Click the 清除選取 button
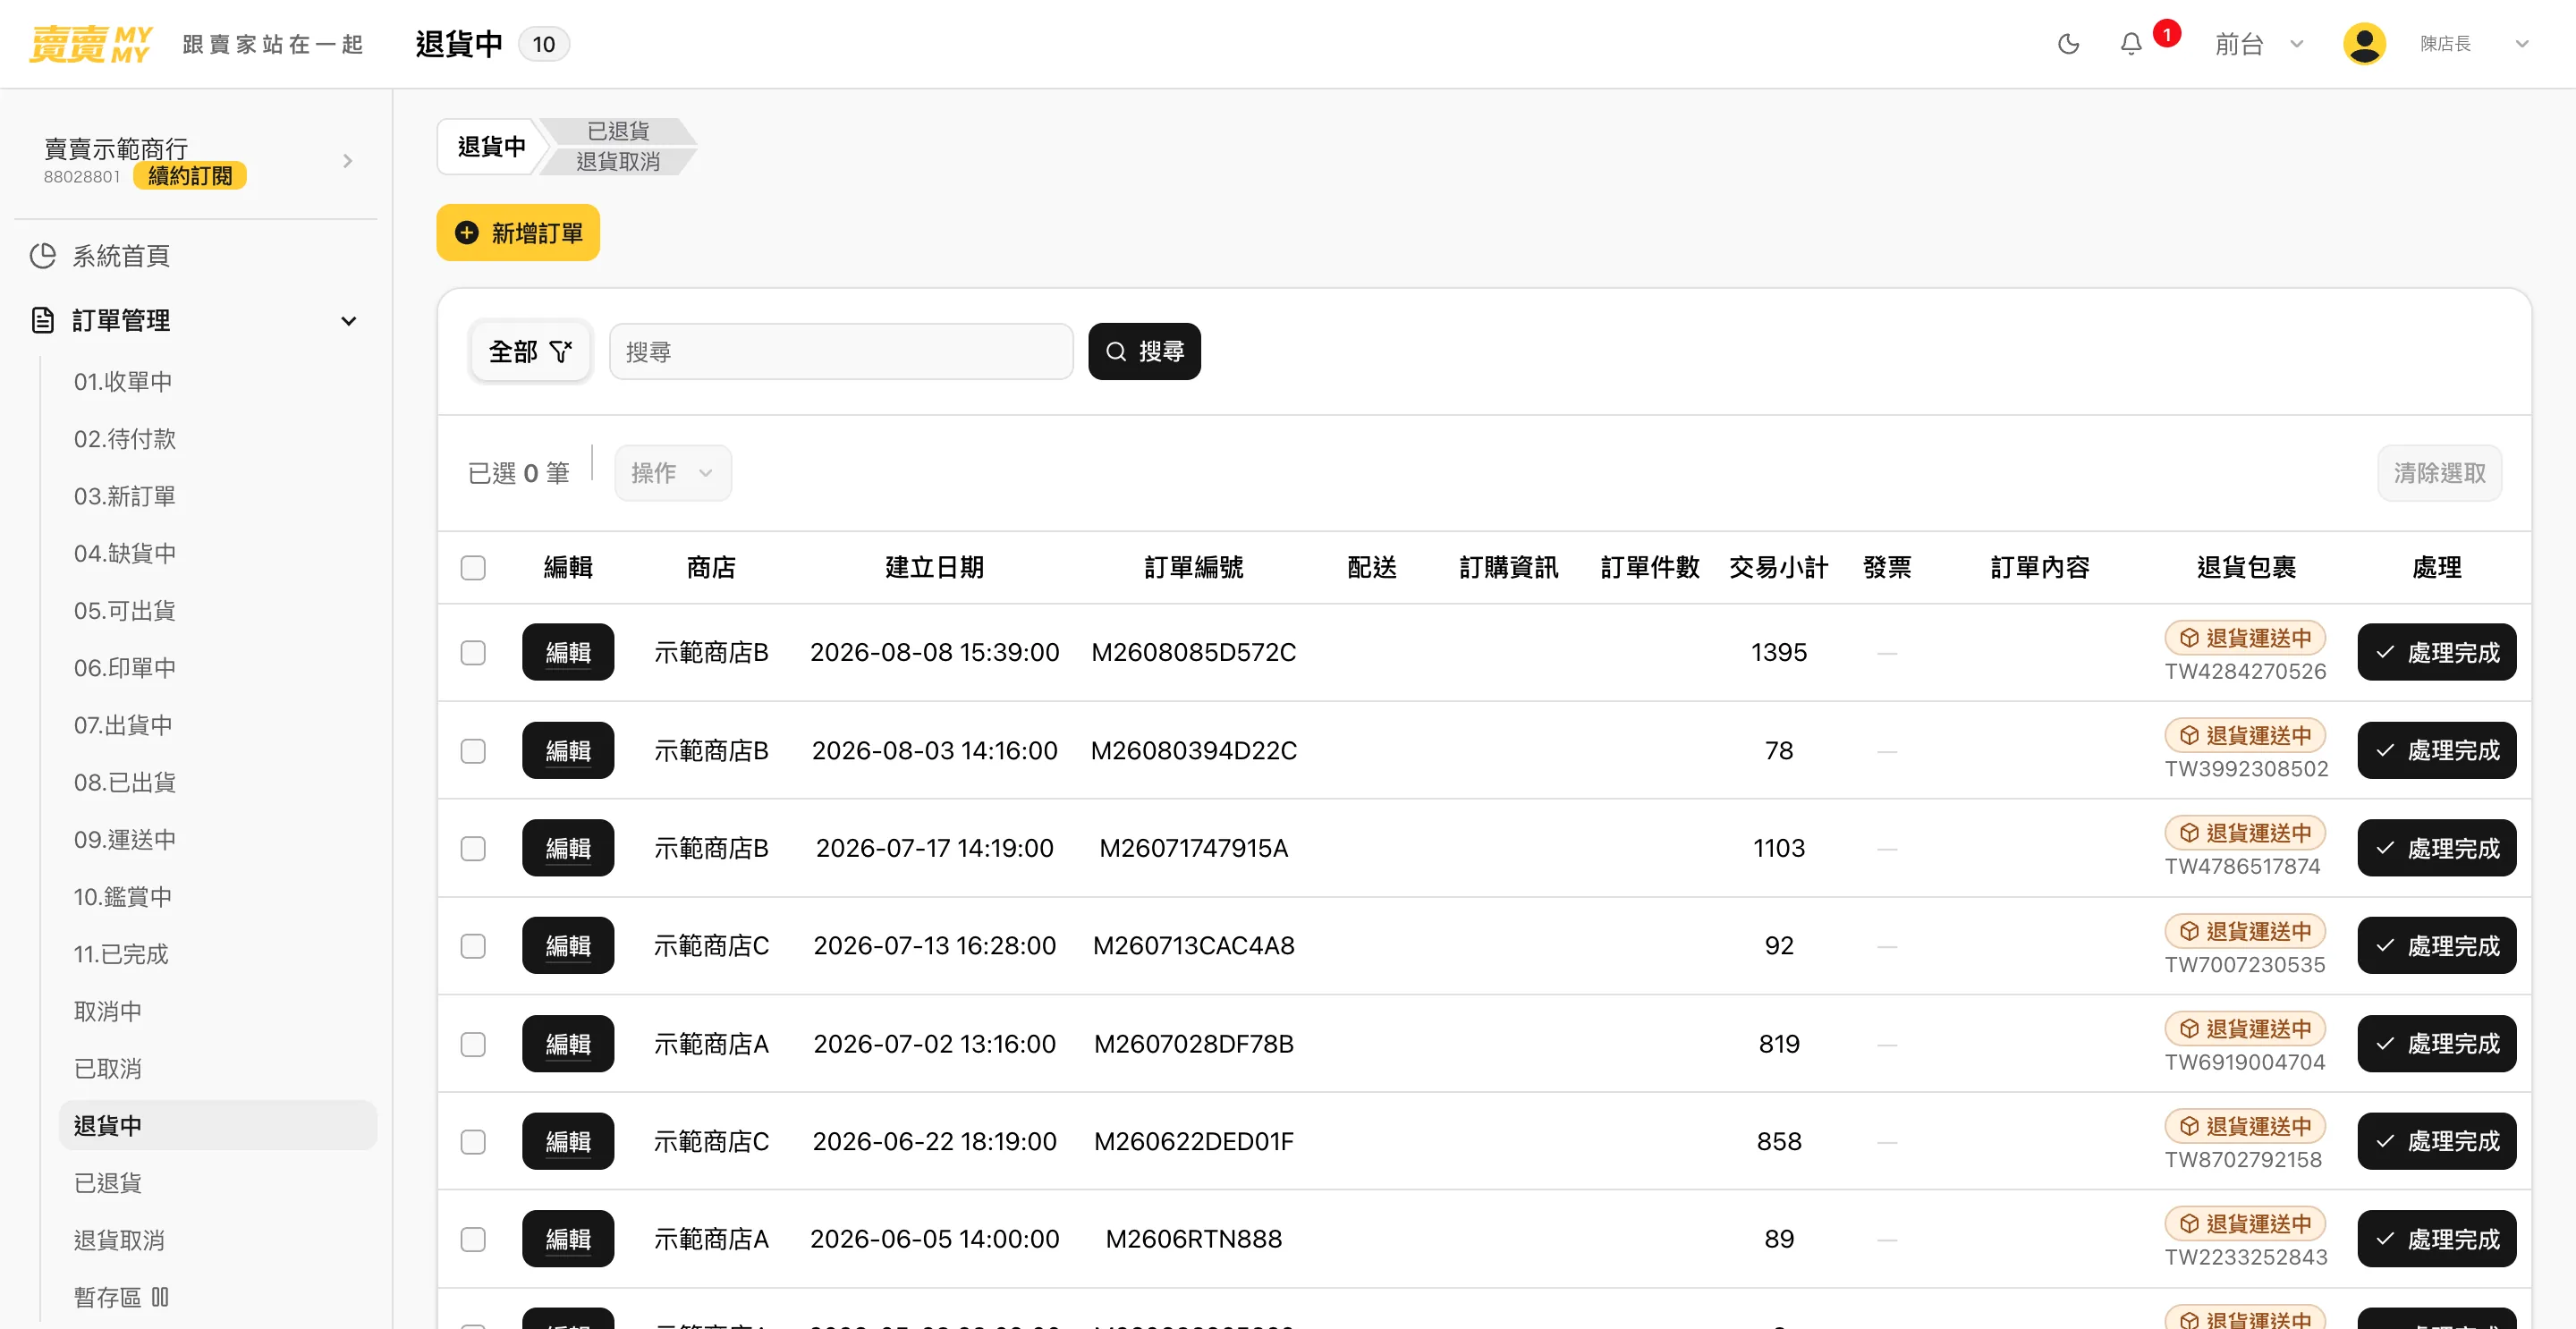 pyautogui.click(x=2439, y=472)
